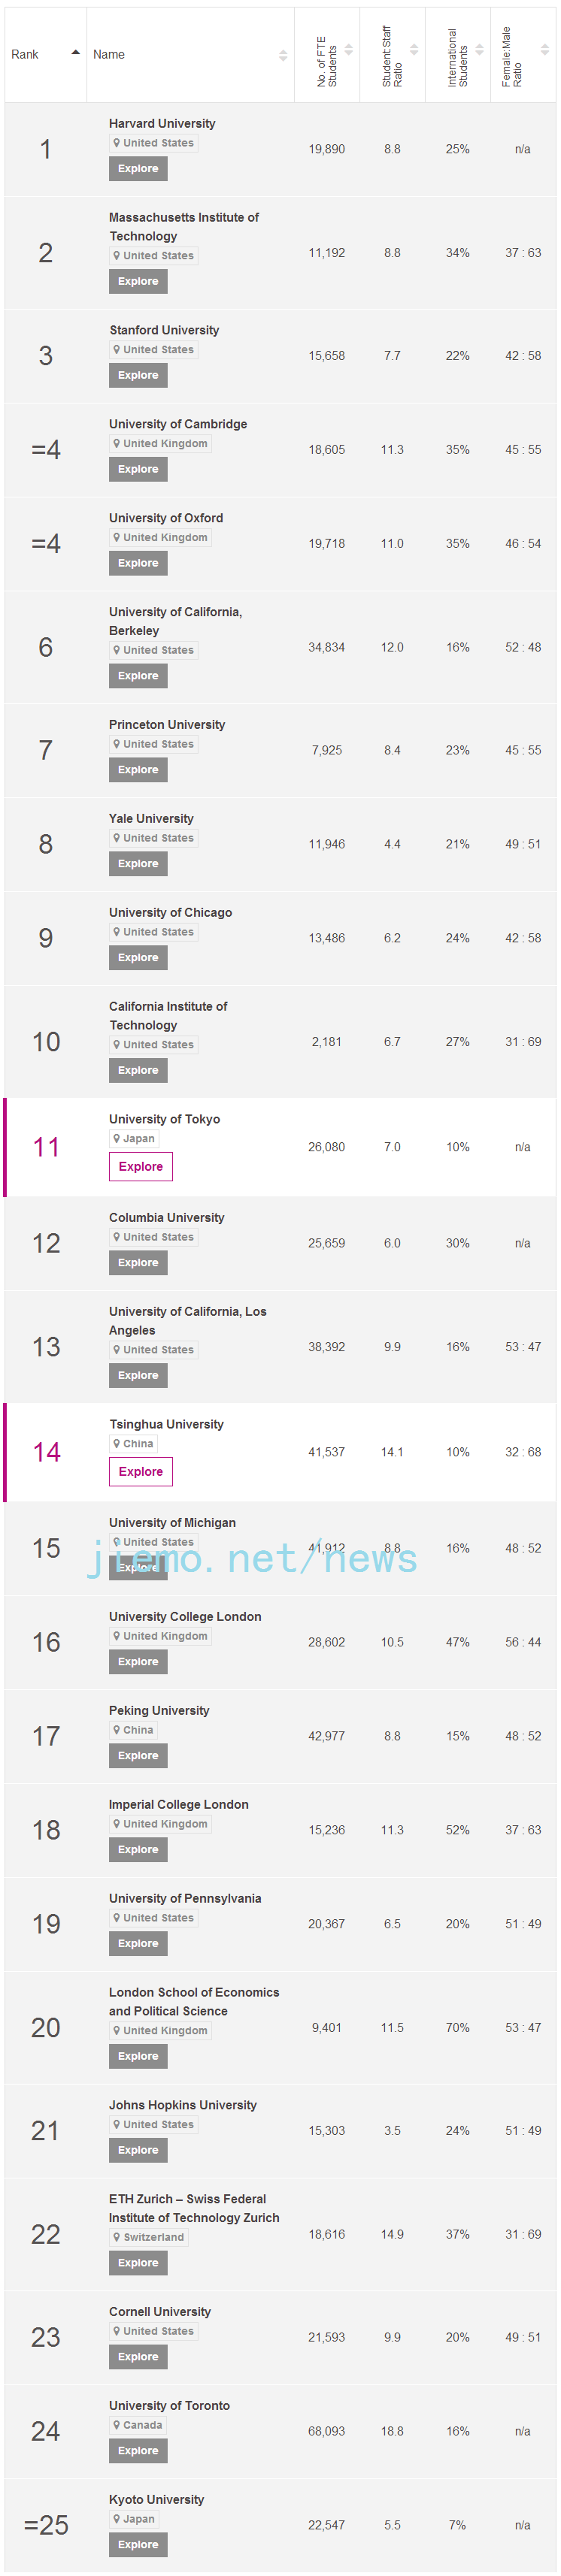Open Princeton University link

pos(167,725)
